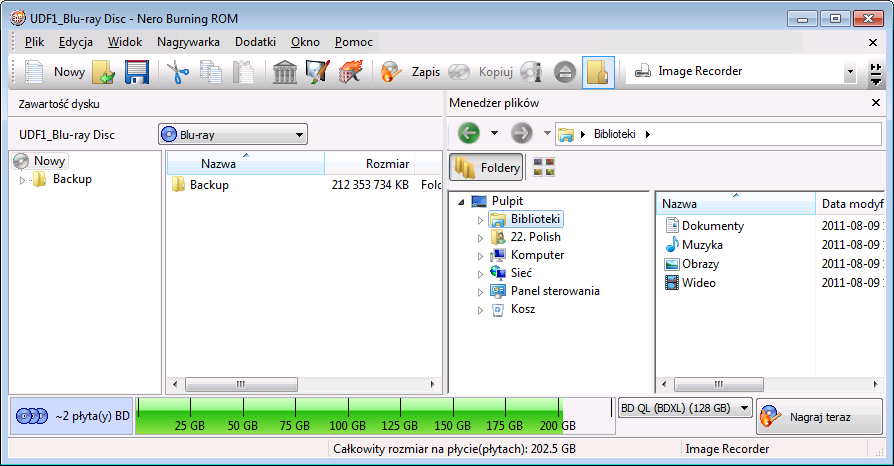Open the Image Recorder dropdown
Viewport: 894px width, 466px height.
click(850, 71)
